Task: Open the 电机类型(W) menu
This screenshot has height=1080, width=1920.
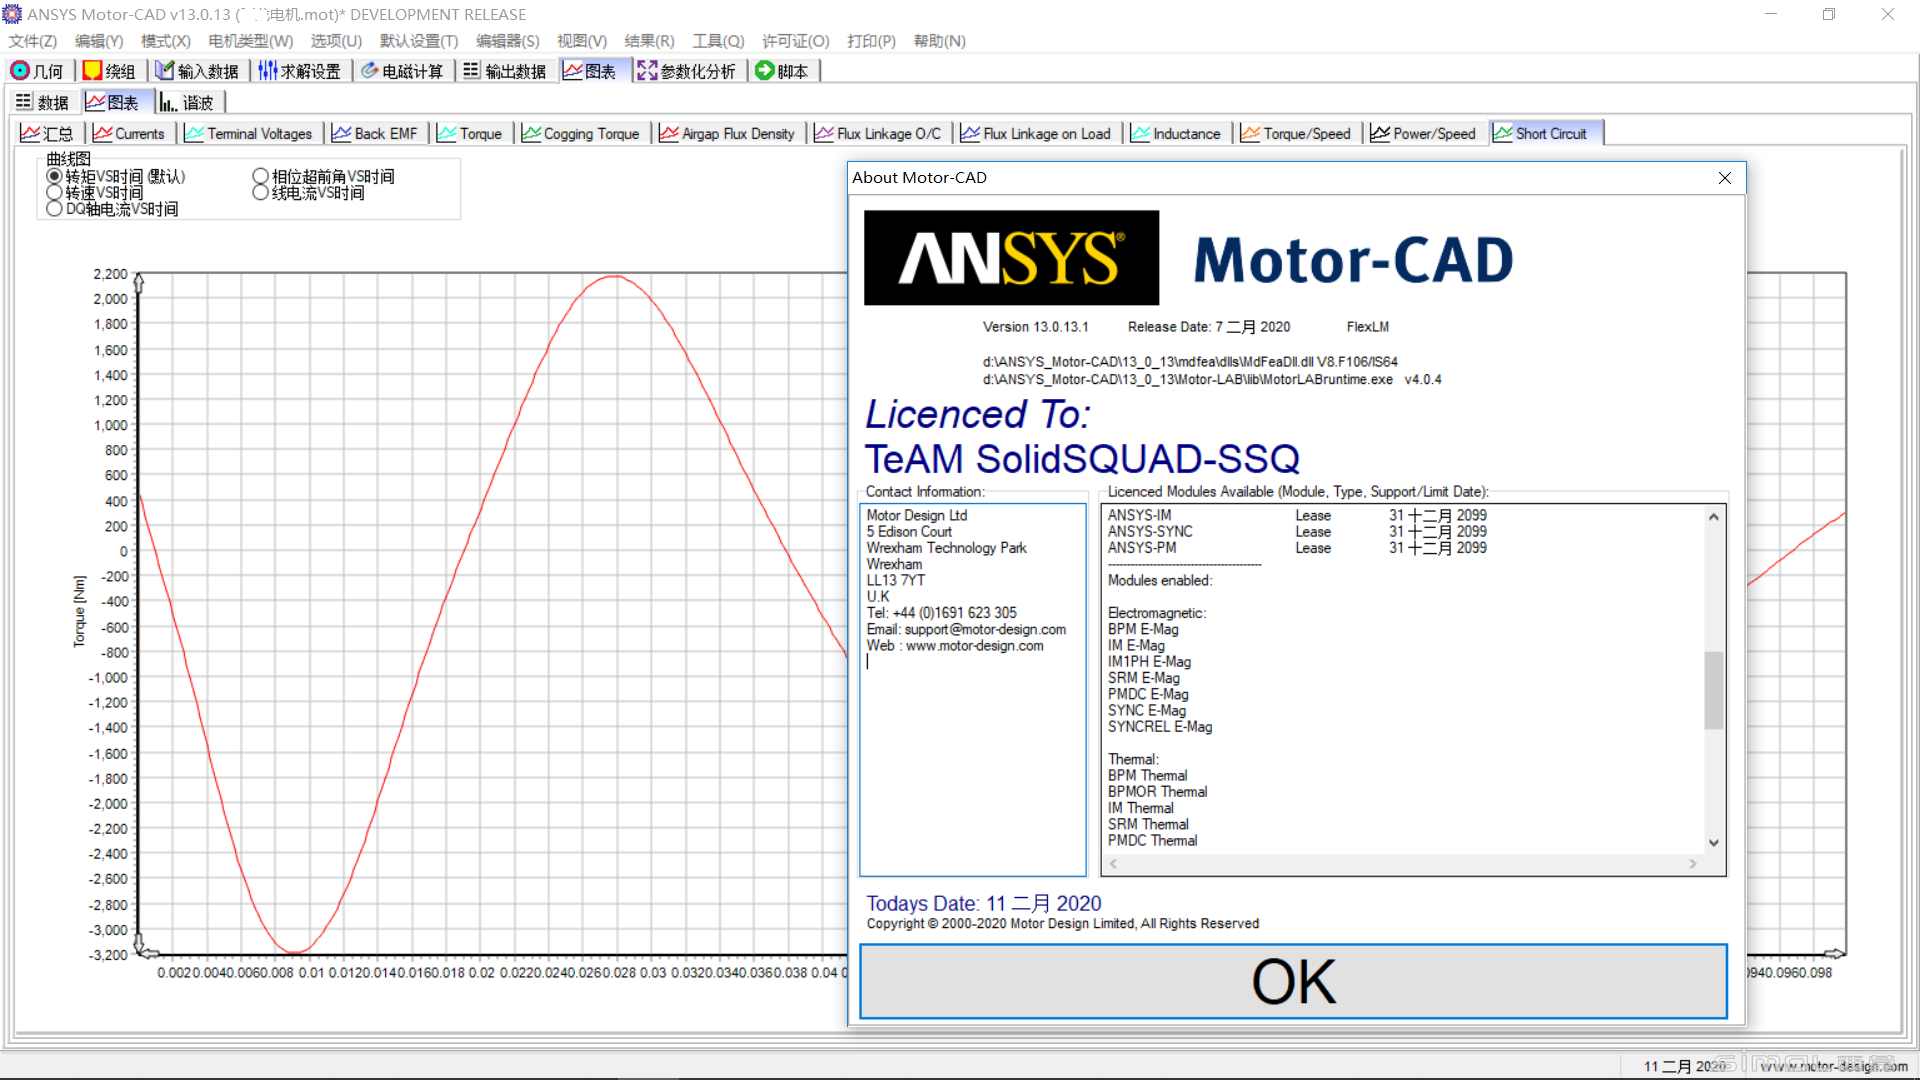Action: pyautogui.click(x=251, y=41)
